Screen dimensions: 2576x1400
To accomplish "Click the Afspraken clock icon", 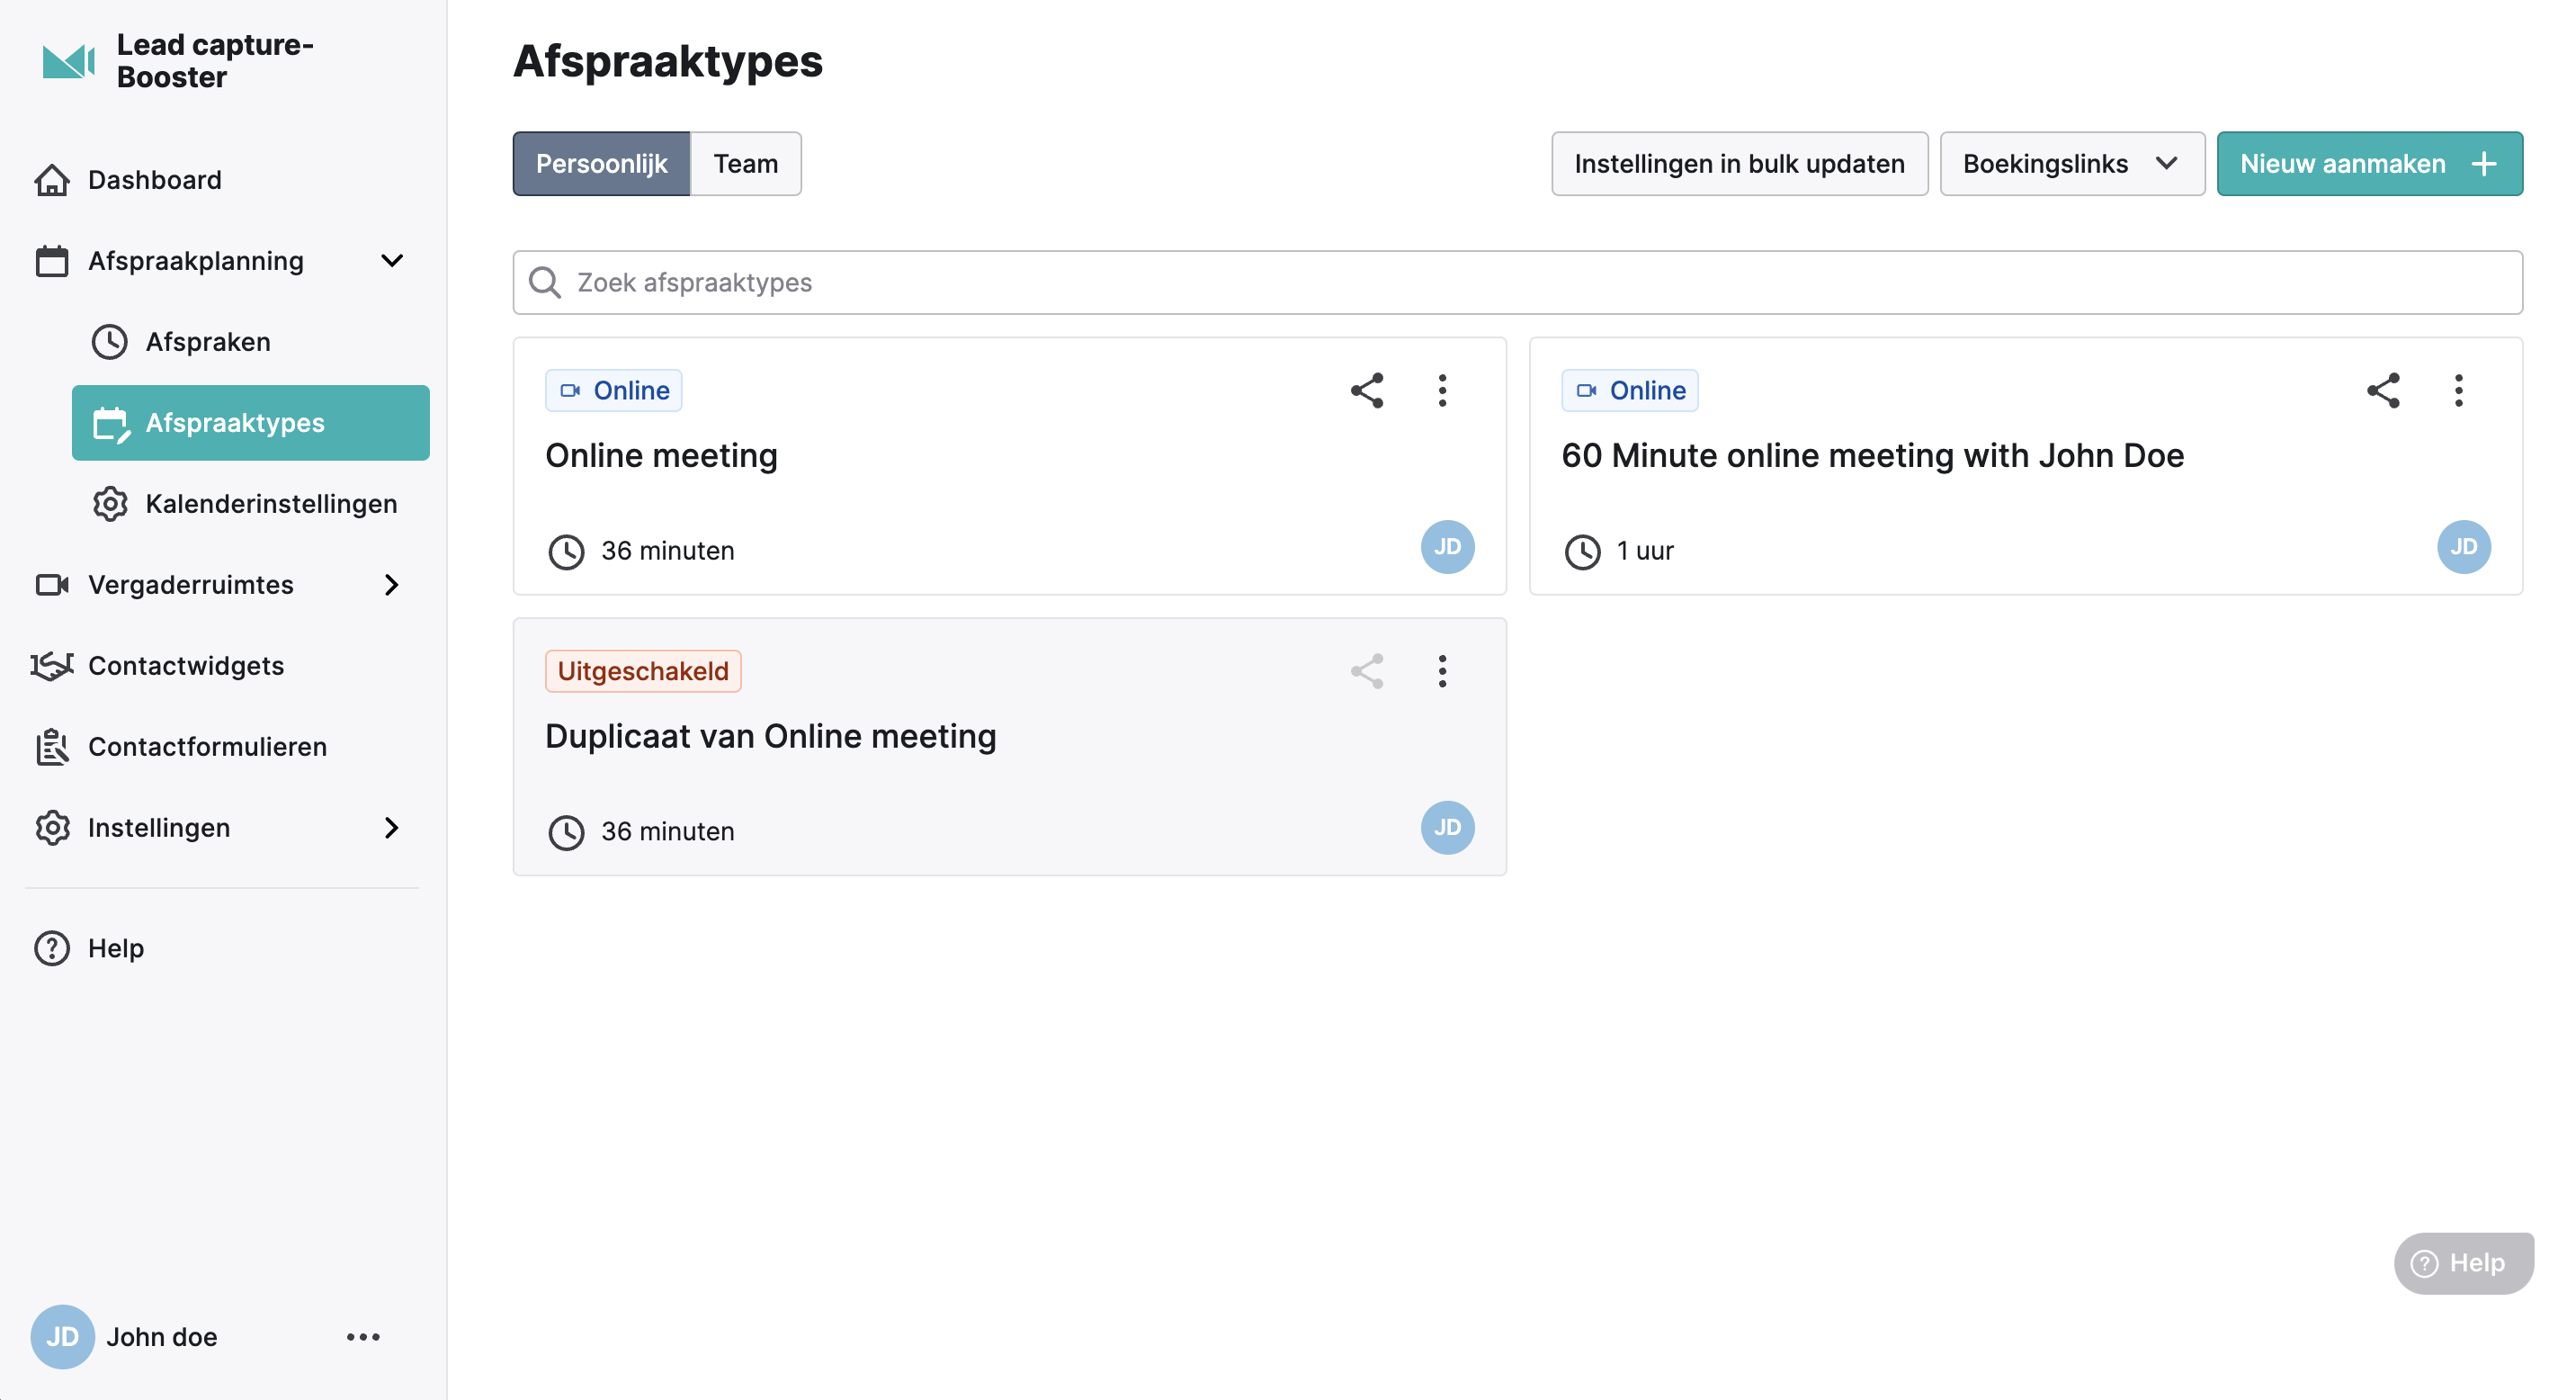I will coord(109,342).
